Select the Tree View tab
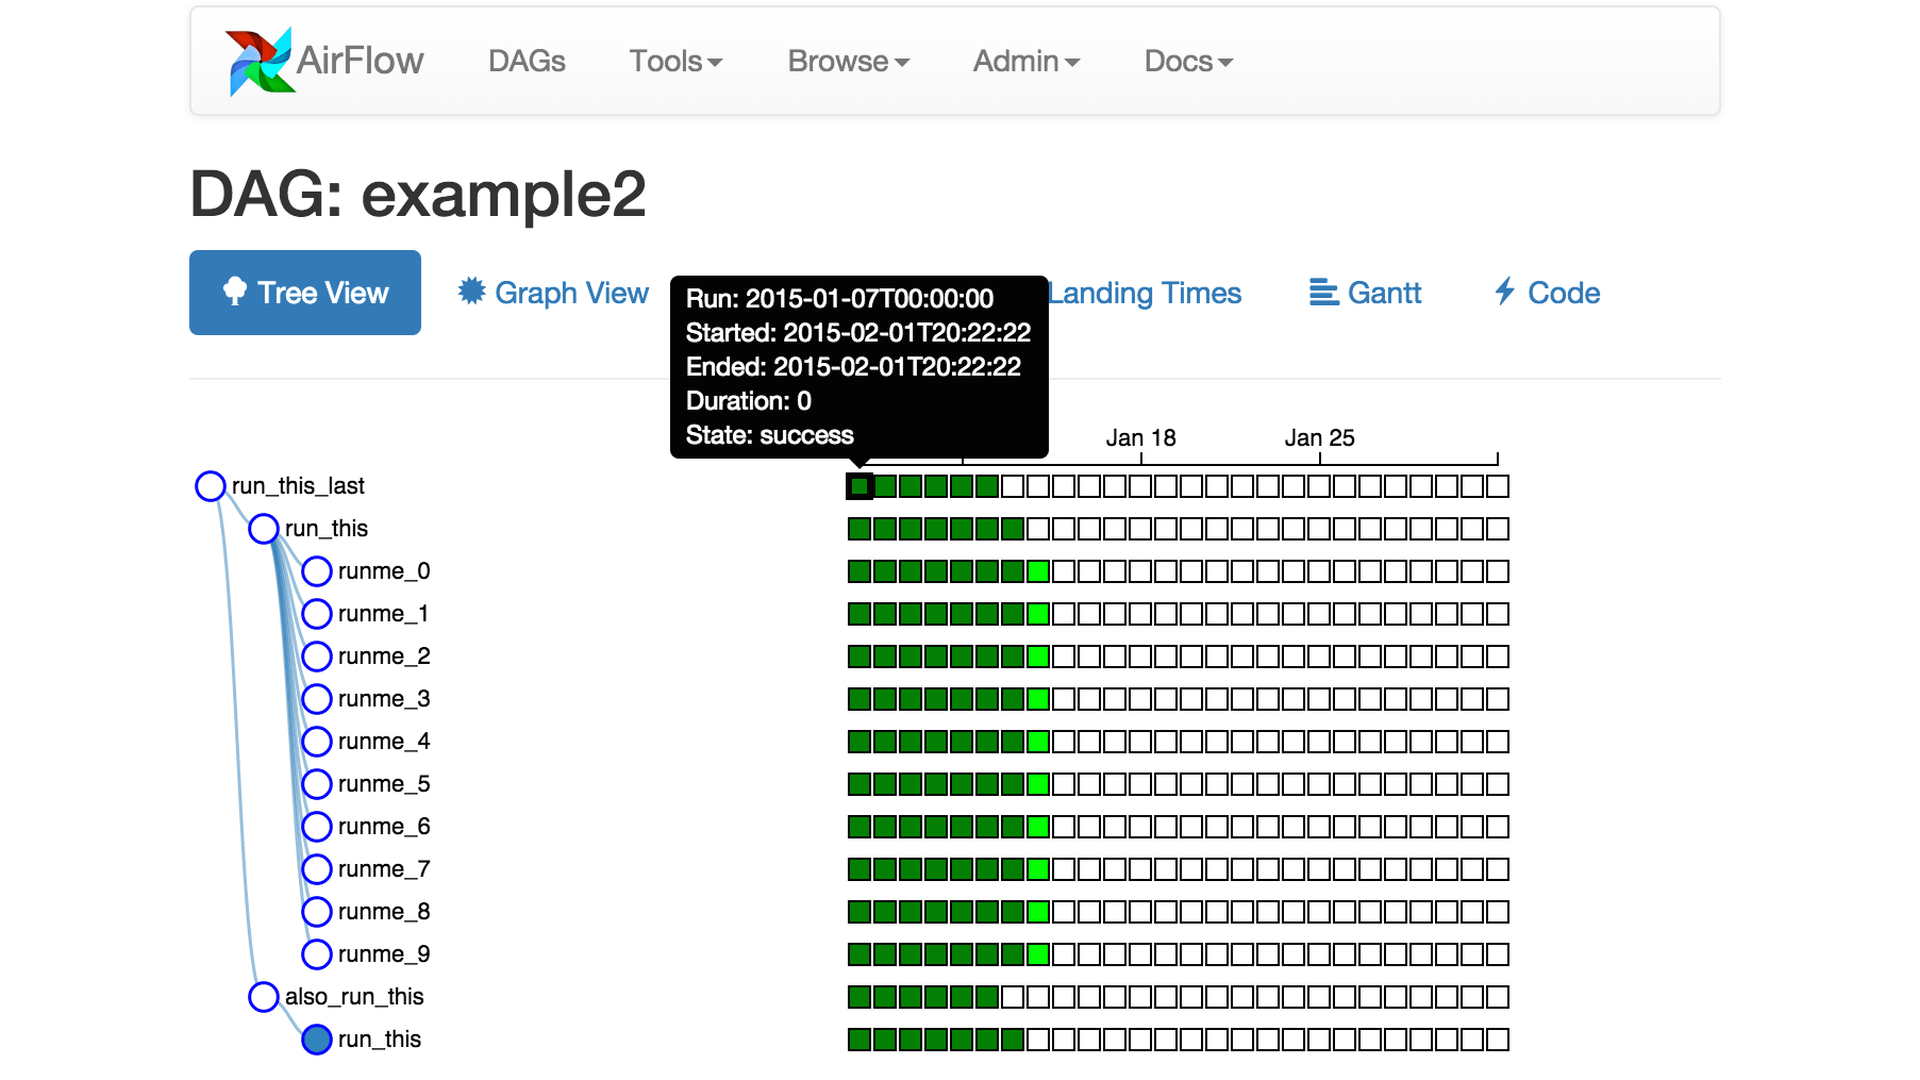This screenshot has width=1920, height=1080. pos(305,292)
